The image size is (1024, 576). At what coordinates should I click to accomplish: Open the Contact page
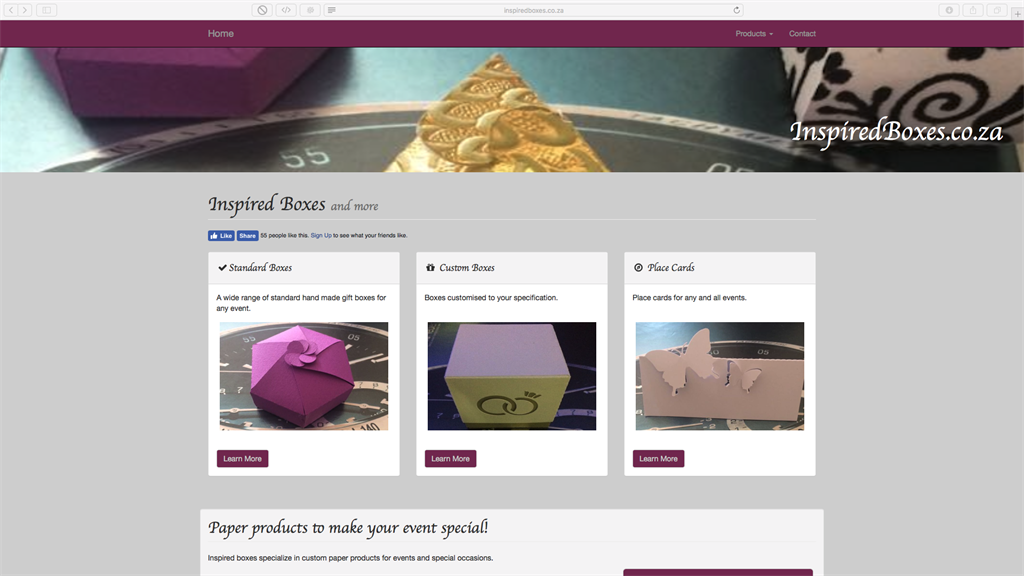pyautogui.click(x=802, y=33)
